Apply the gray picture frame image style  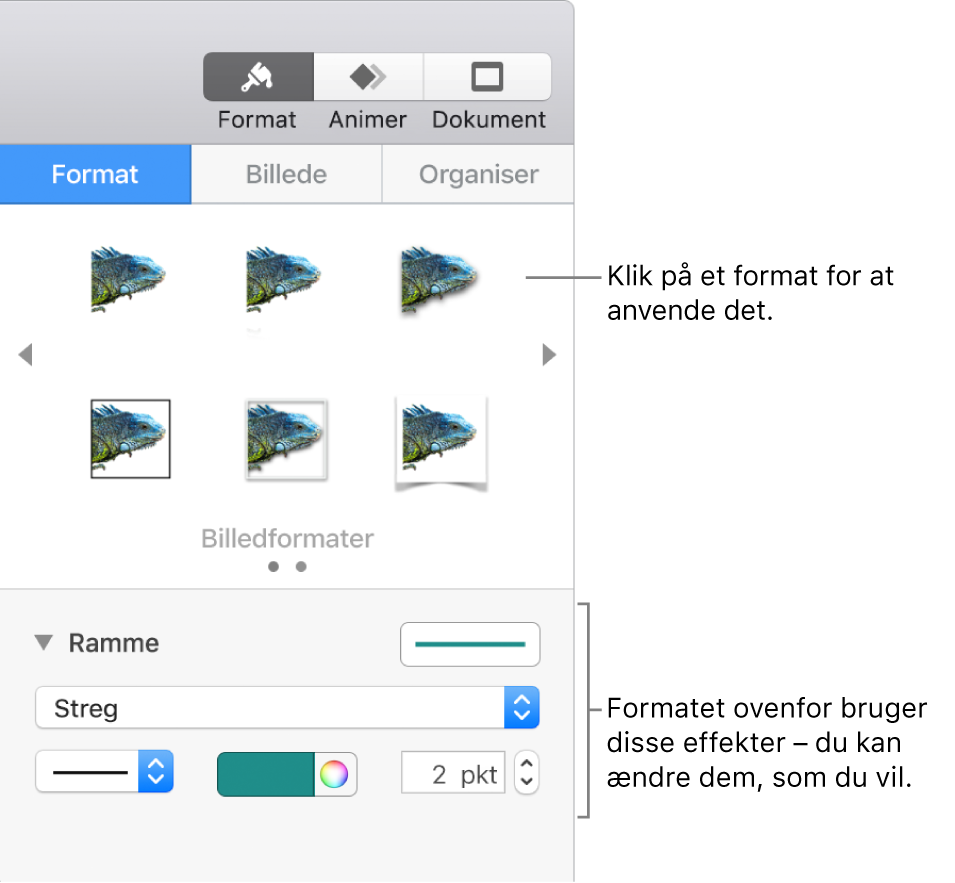(x=286, y=440)
